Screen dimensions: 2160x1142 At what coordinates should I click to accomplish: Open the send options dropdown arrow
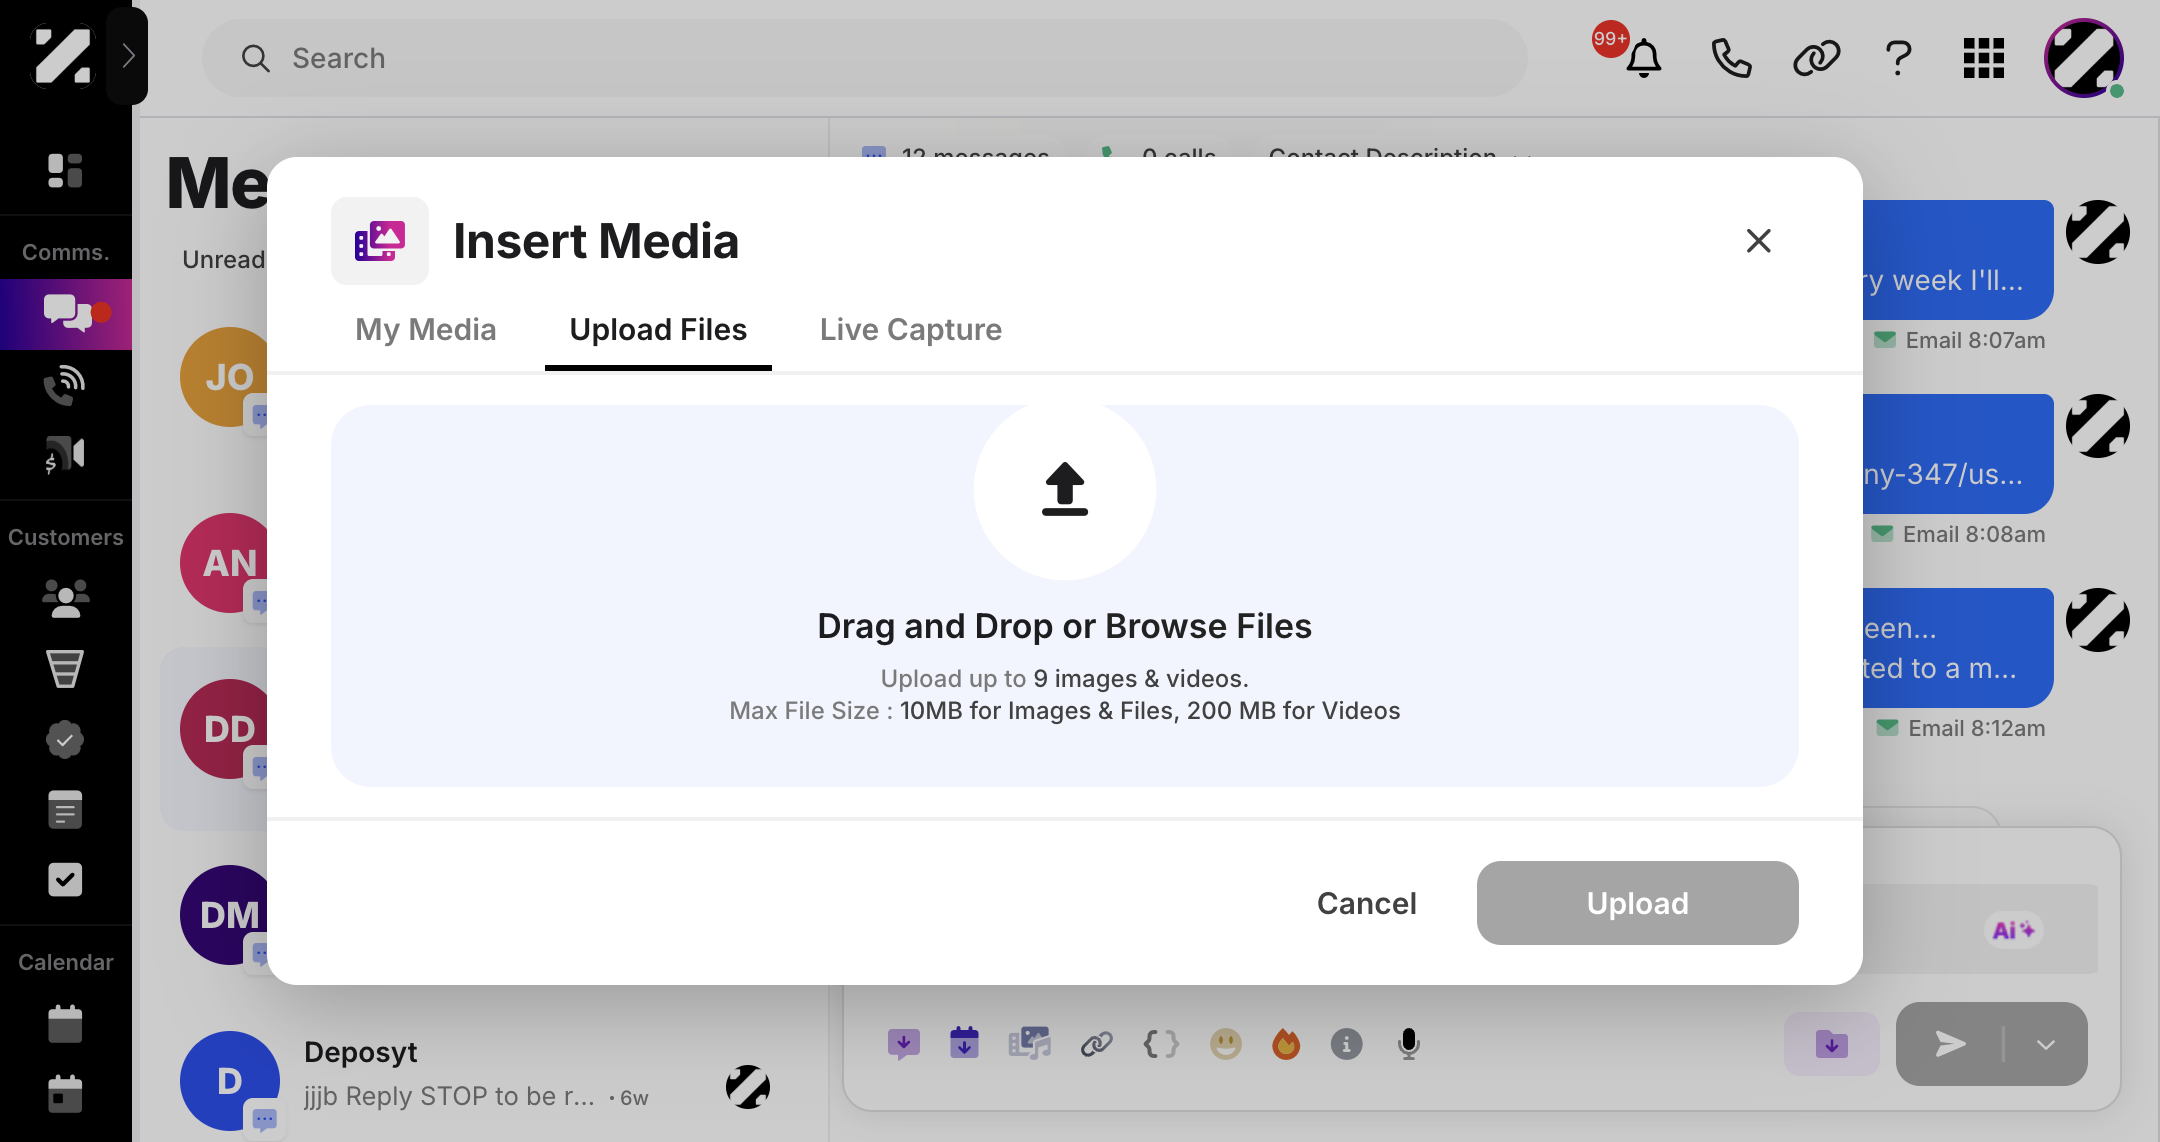(x=2045, y=1044)
